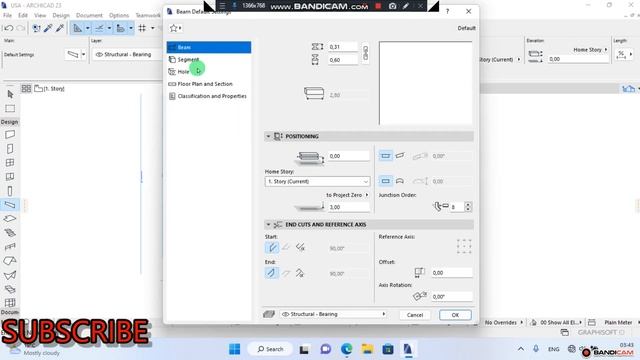Select the Stair tool in toolbox
The image size is (640, 360).
click(x=10, y=233)
